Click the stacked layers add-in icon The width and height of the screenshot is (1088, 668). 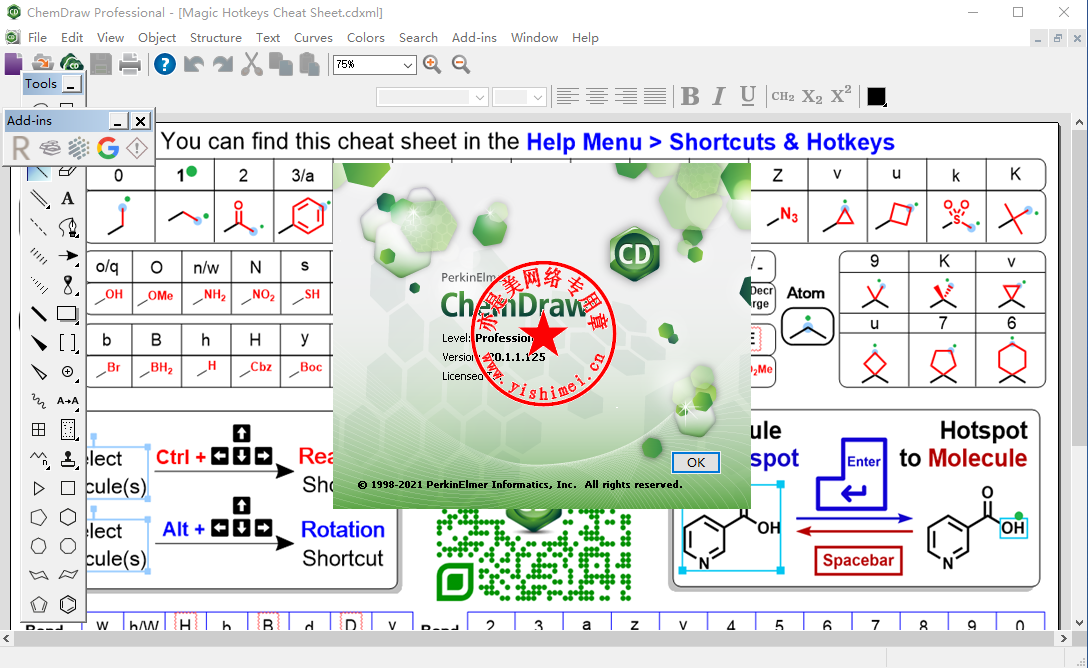pyautogui.click(x=50, y=148)
